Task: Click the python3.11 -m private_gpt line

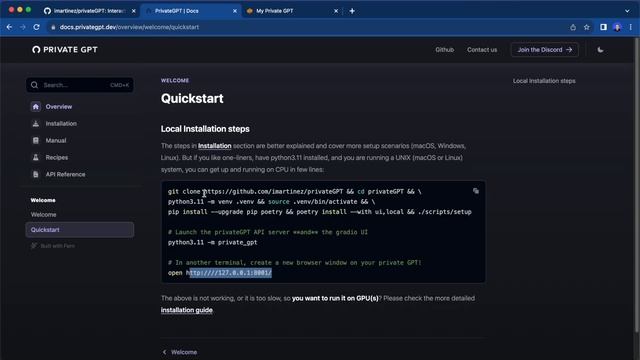Action: point(213,242)
